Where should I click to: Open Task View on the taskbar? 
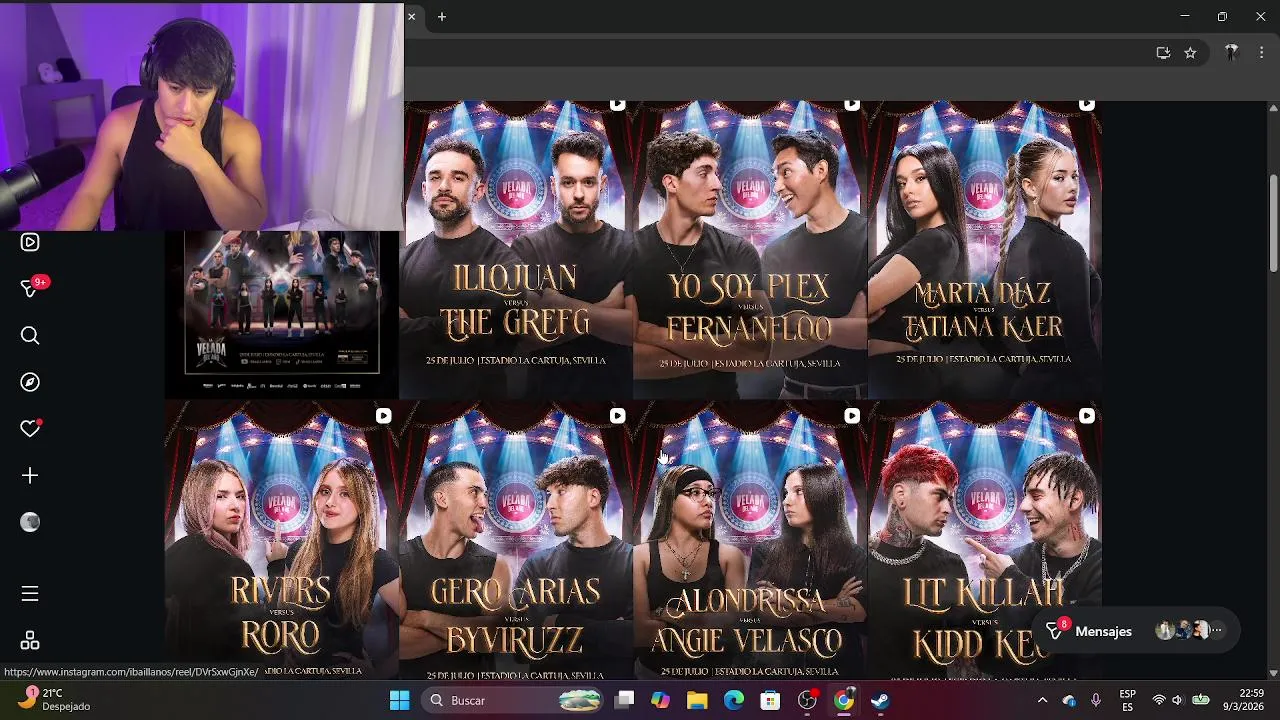click(x=624, y=700)
